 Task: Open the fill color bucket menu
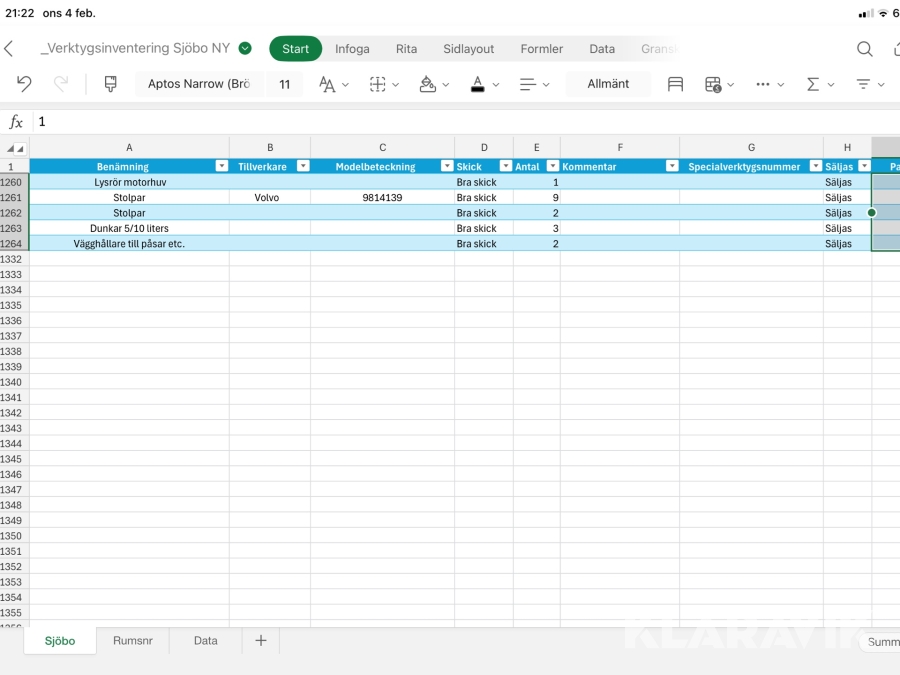coord(434,84)
